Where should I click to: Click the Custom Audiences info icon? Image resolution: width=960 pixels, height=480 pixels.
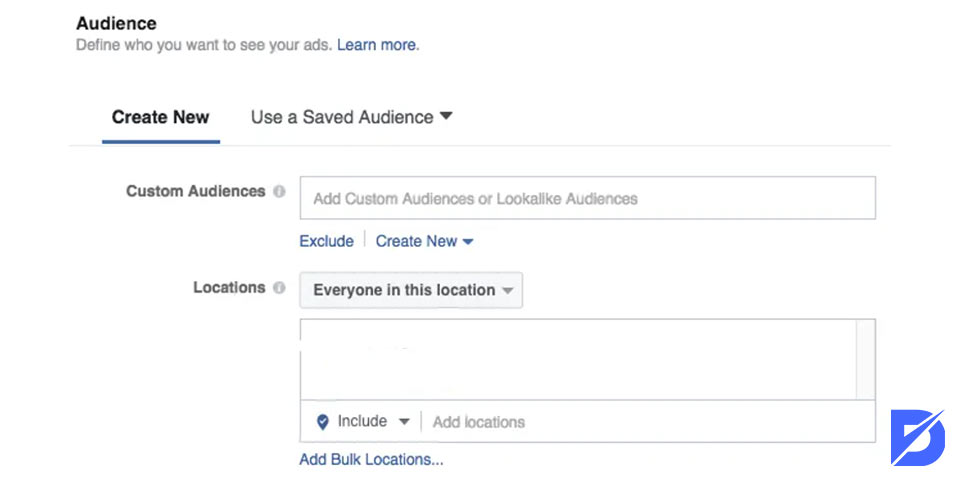[279, 192]
